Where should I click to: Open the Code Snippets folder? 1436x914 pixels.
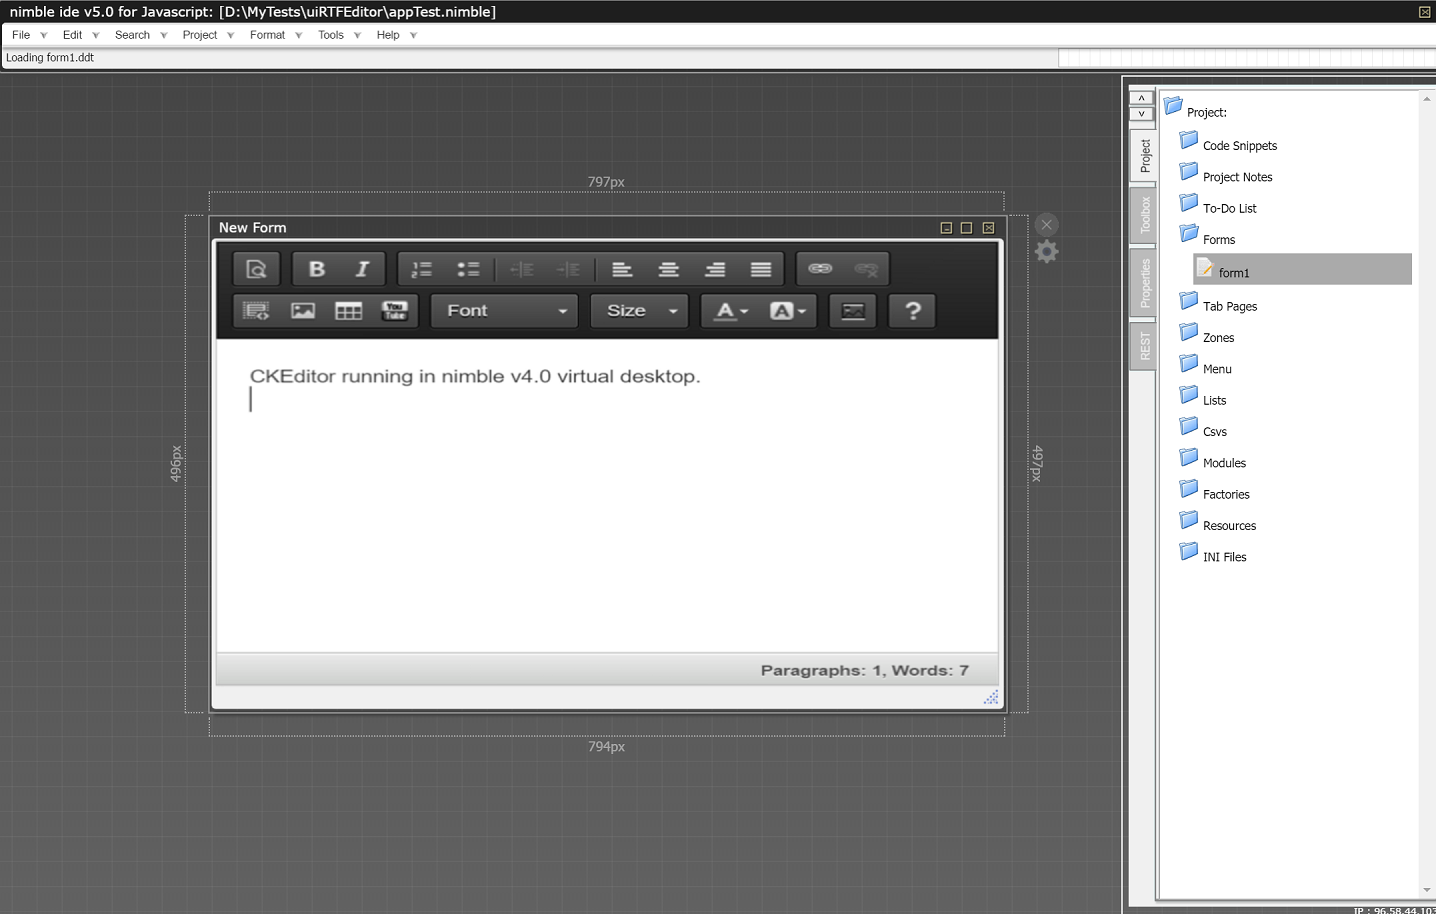coord(1229,143)
